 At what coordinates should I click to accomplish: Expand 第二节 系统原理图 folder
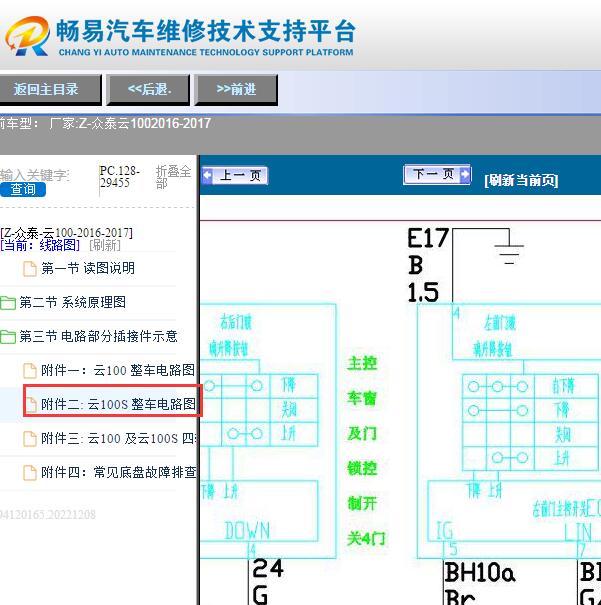[73, 302]
